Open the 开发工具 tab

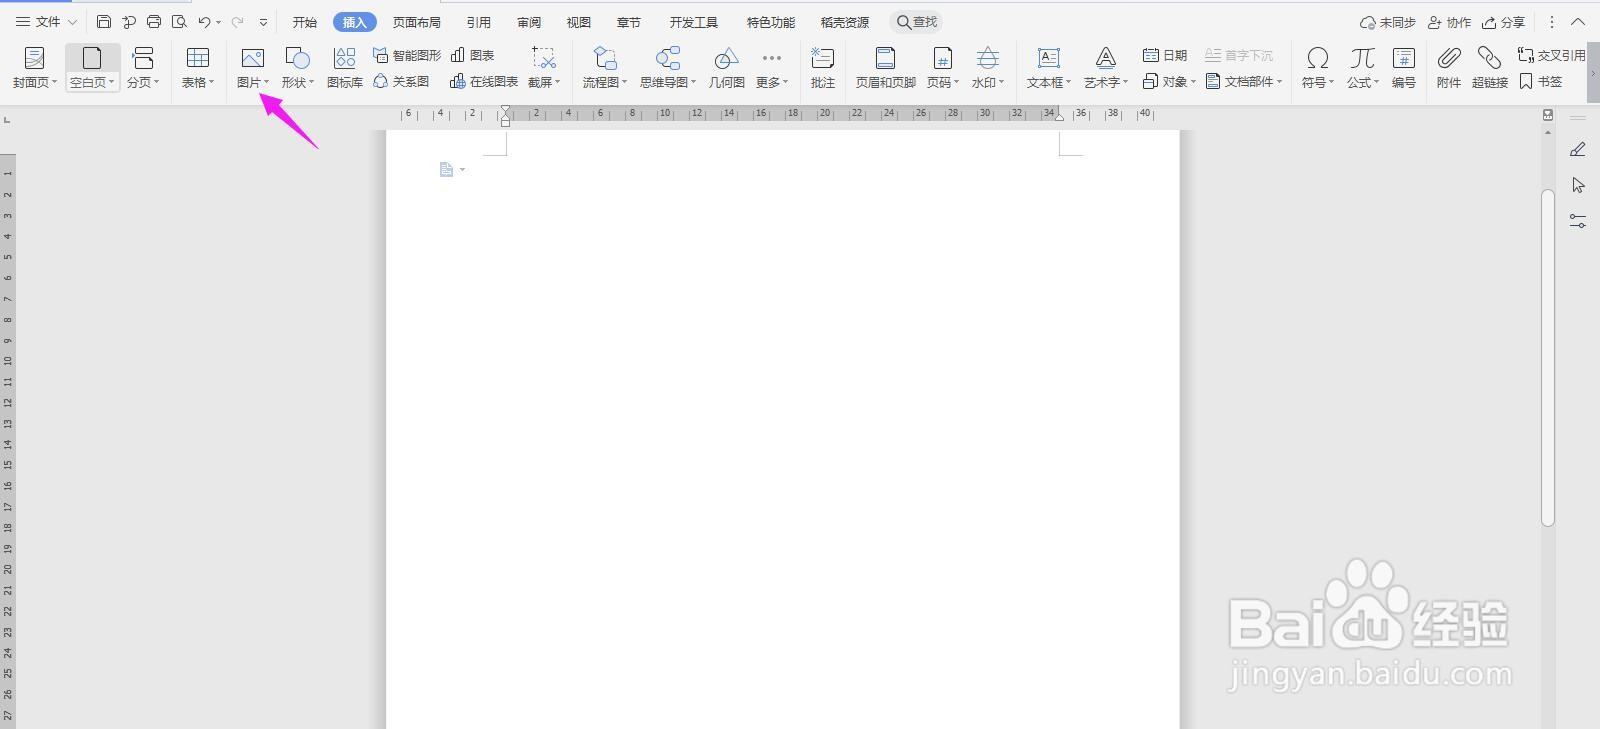pyautogui.click(x=694, y=22)
